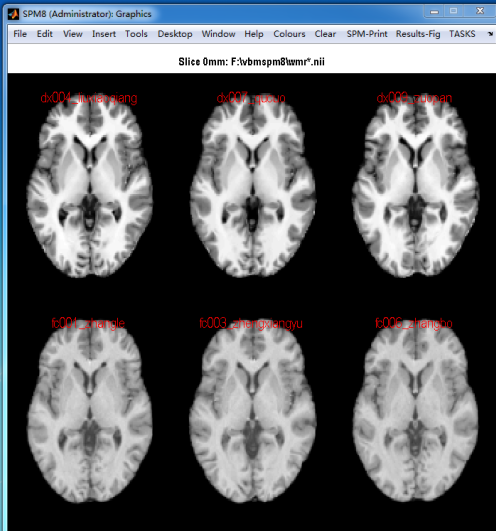Click the dock arrow icon beside TASKS
This screenshot has height=531, width=496.
(x=490, y=34)
